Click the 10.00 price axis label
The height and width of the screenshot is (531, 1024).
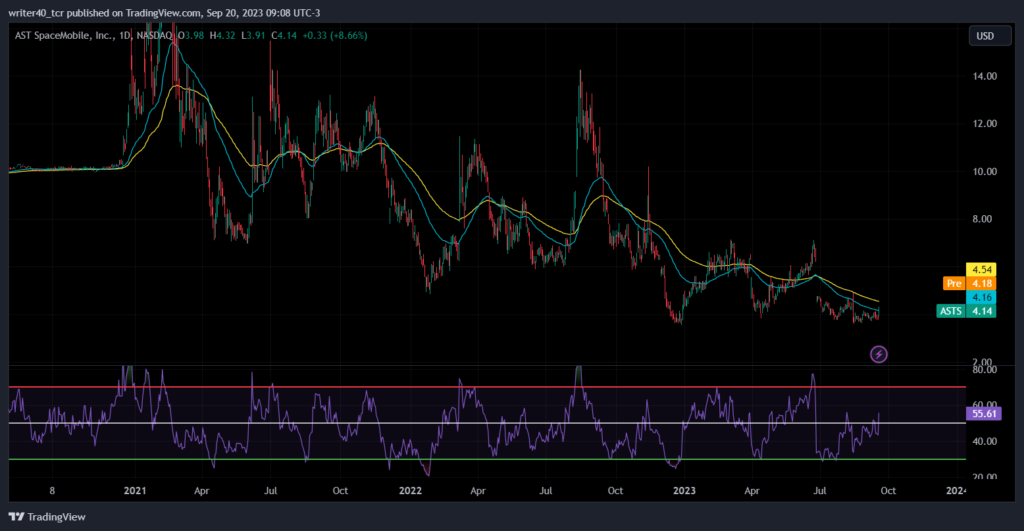[x=984, y=171]
